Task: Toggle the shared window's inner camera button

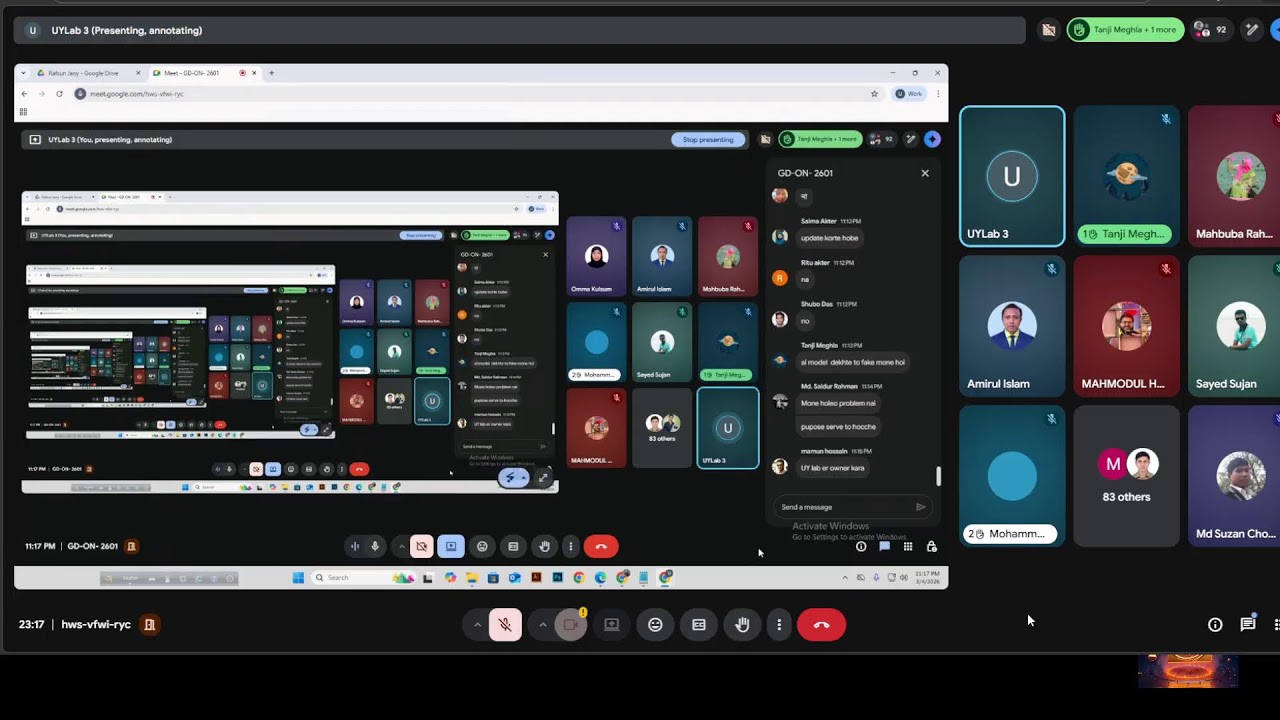Action: pyautogui.click(x=422, y=547)
